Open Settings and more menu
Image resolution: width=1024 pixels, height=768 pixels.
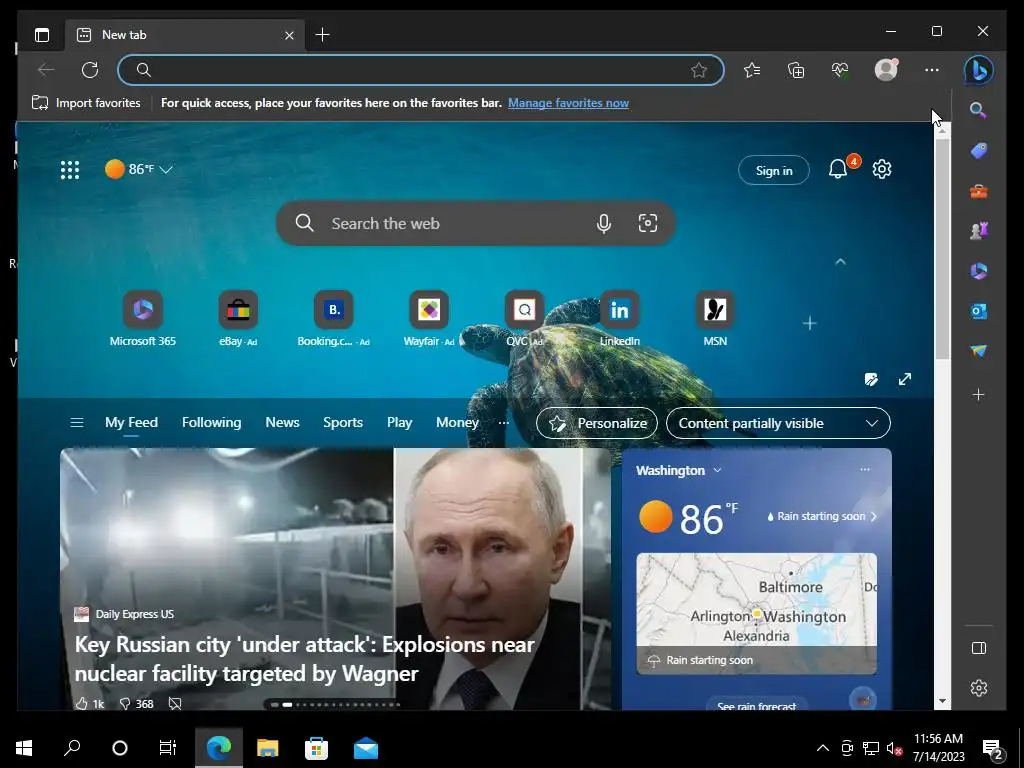pyautogui.click(x=932, y=70)
